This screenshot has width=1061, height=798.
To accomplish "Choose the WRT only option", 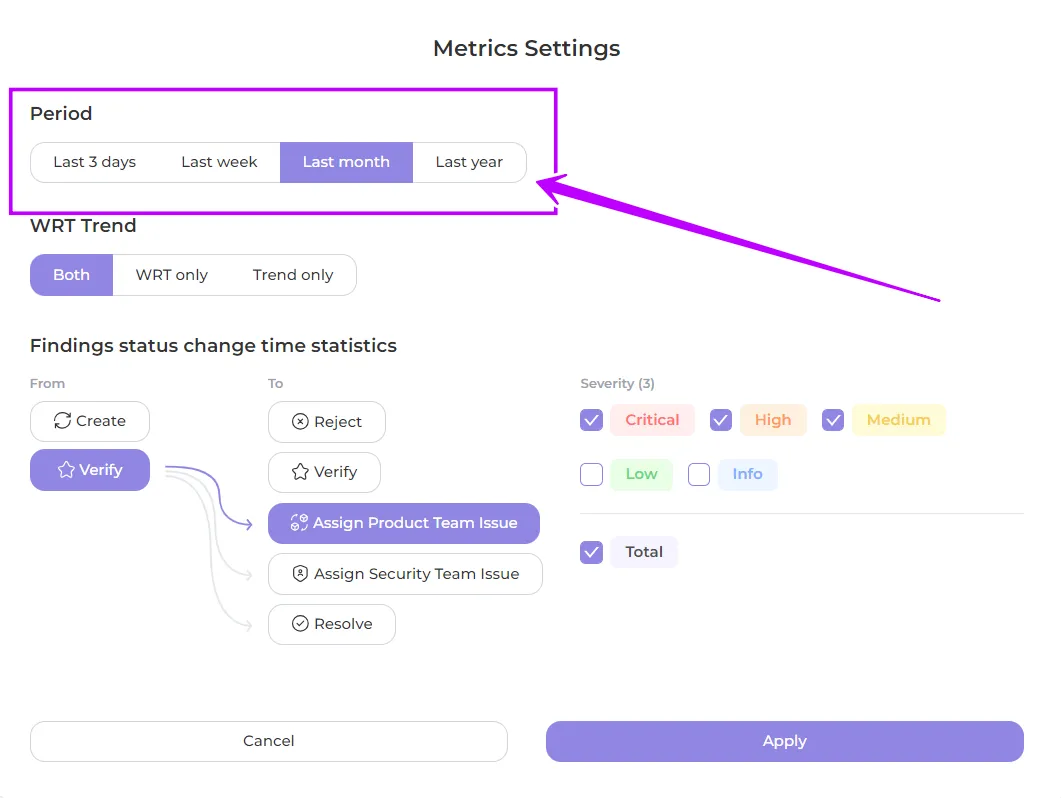I will pos(172,275).
